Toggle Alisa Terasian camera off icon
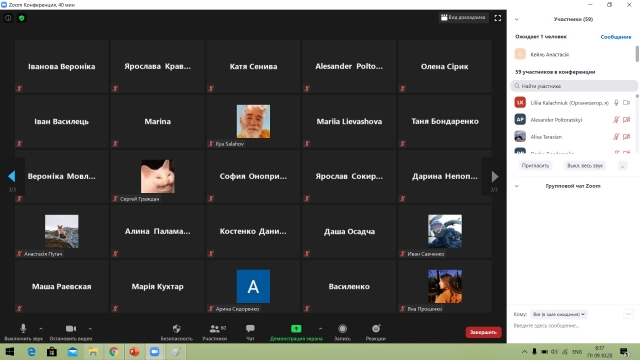Viewport: 640px width, 360px height. [627, 137]
